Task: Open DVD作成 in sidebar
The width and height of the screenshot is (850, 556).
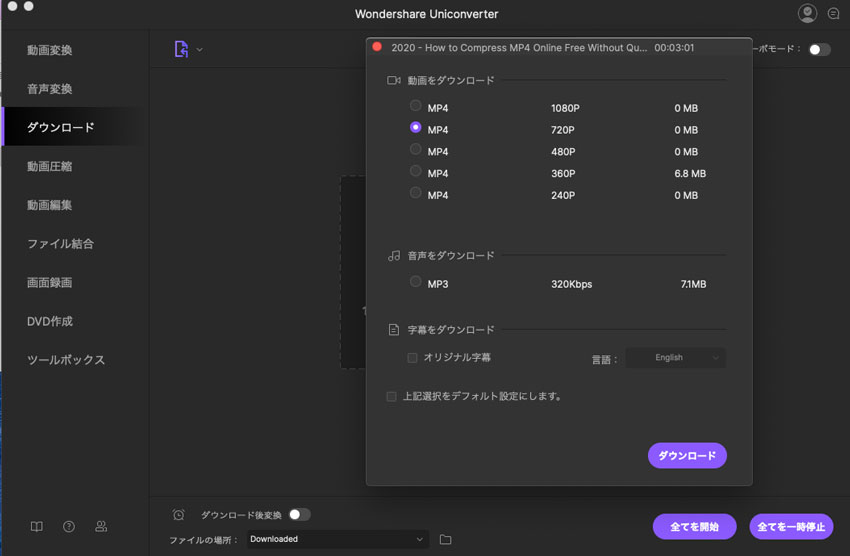Action: point(50,321)
